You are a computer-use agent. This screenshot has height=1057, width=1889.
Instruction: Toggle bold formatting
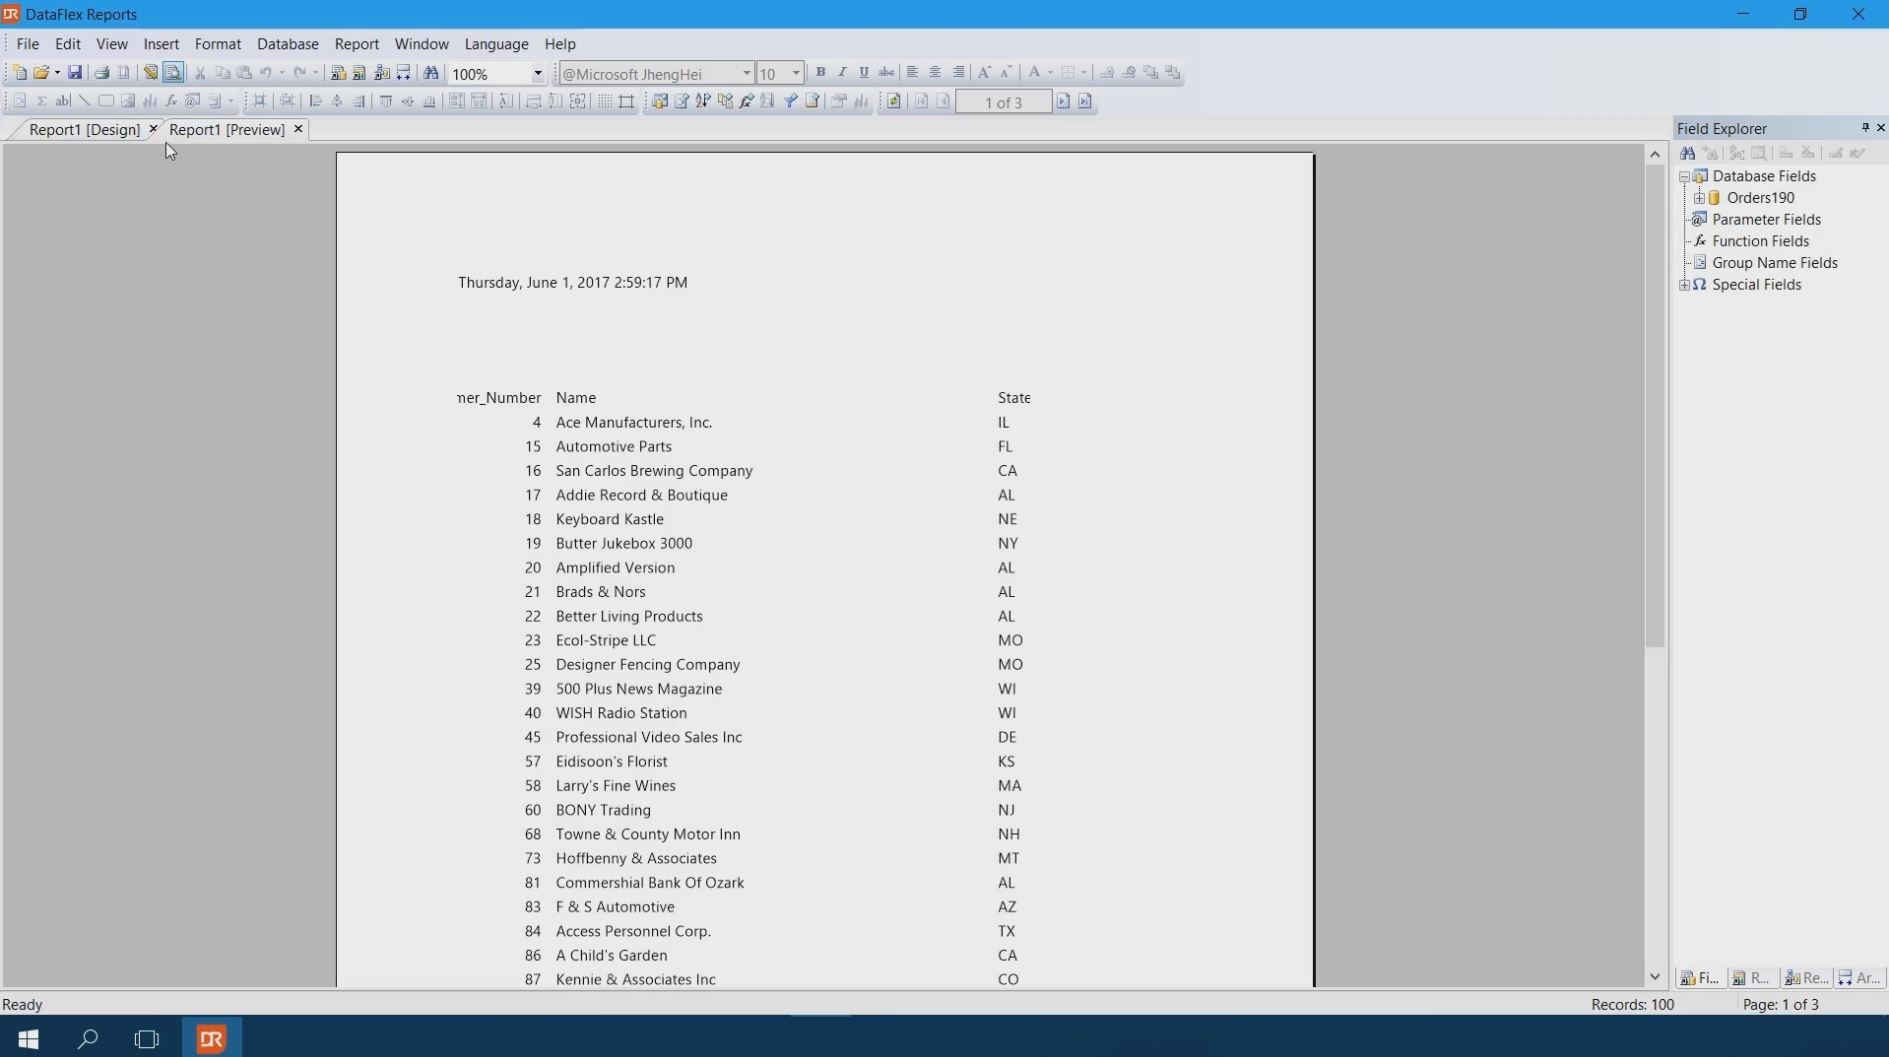tap(820, 73)
